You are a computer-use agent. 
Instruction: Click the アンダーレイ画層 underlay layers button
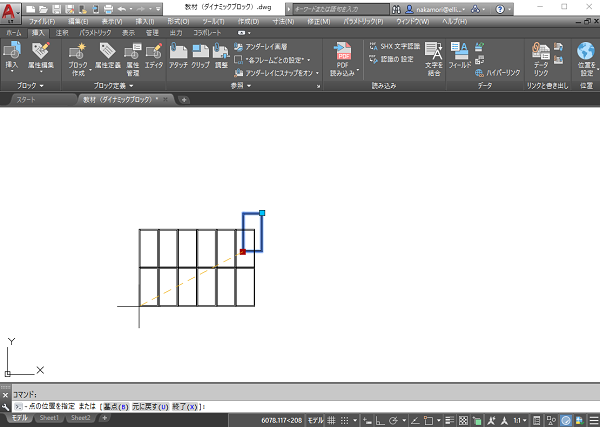(261, 47)
